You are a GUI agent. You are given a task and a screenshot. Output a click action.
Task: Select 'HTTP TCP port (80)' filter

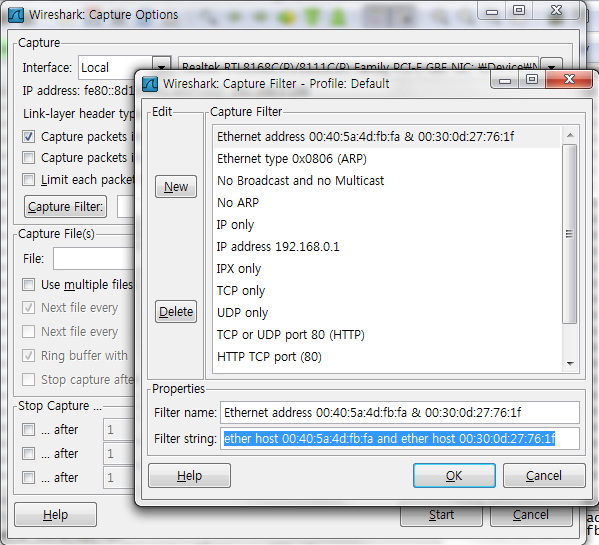[387, 357]
